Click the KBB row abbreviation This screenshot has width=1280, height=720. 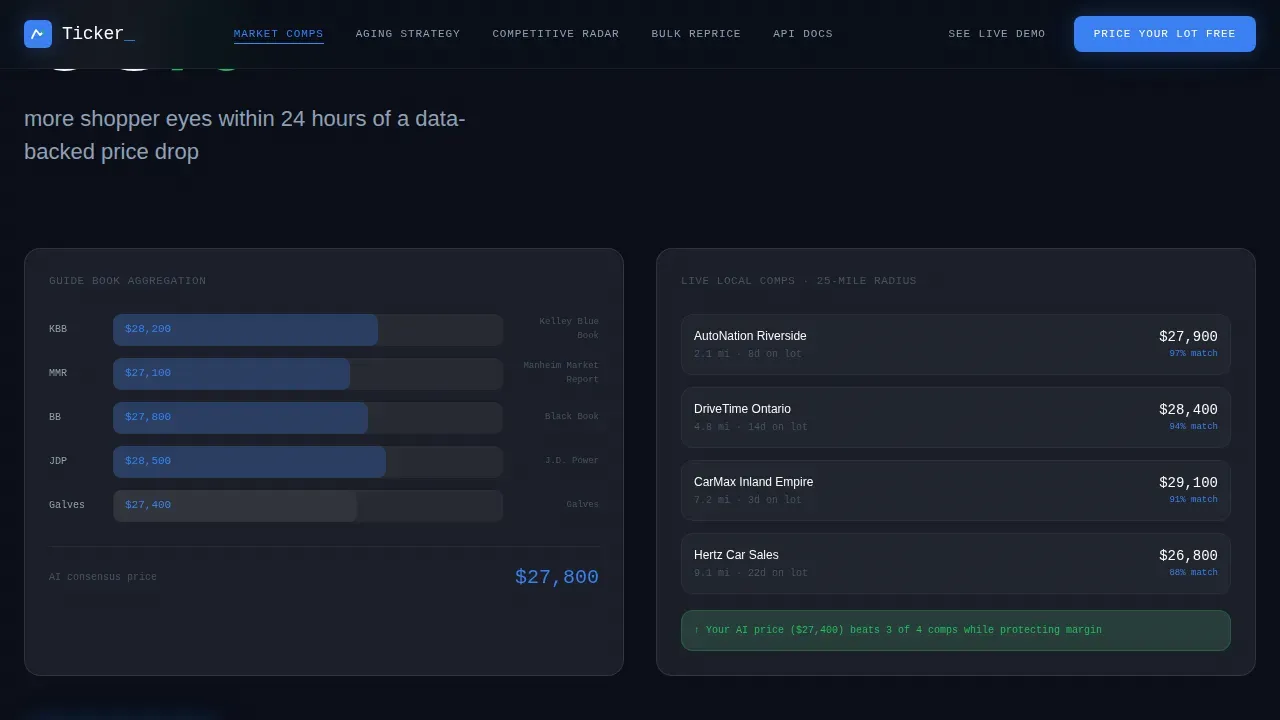coord(58,329)
